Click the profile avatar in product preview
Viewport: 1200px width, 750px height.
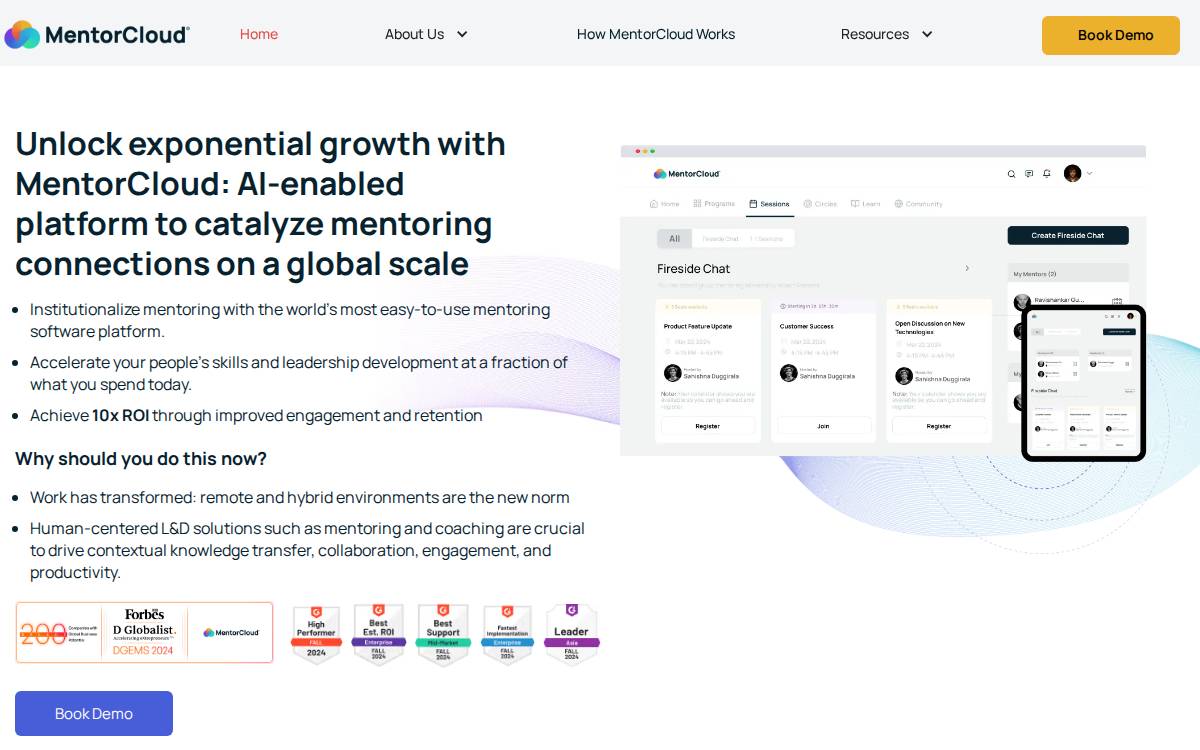click(x=1073, y=173)
